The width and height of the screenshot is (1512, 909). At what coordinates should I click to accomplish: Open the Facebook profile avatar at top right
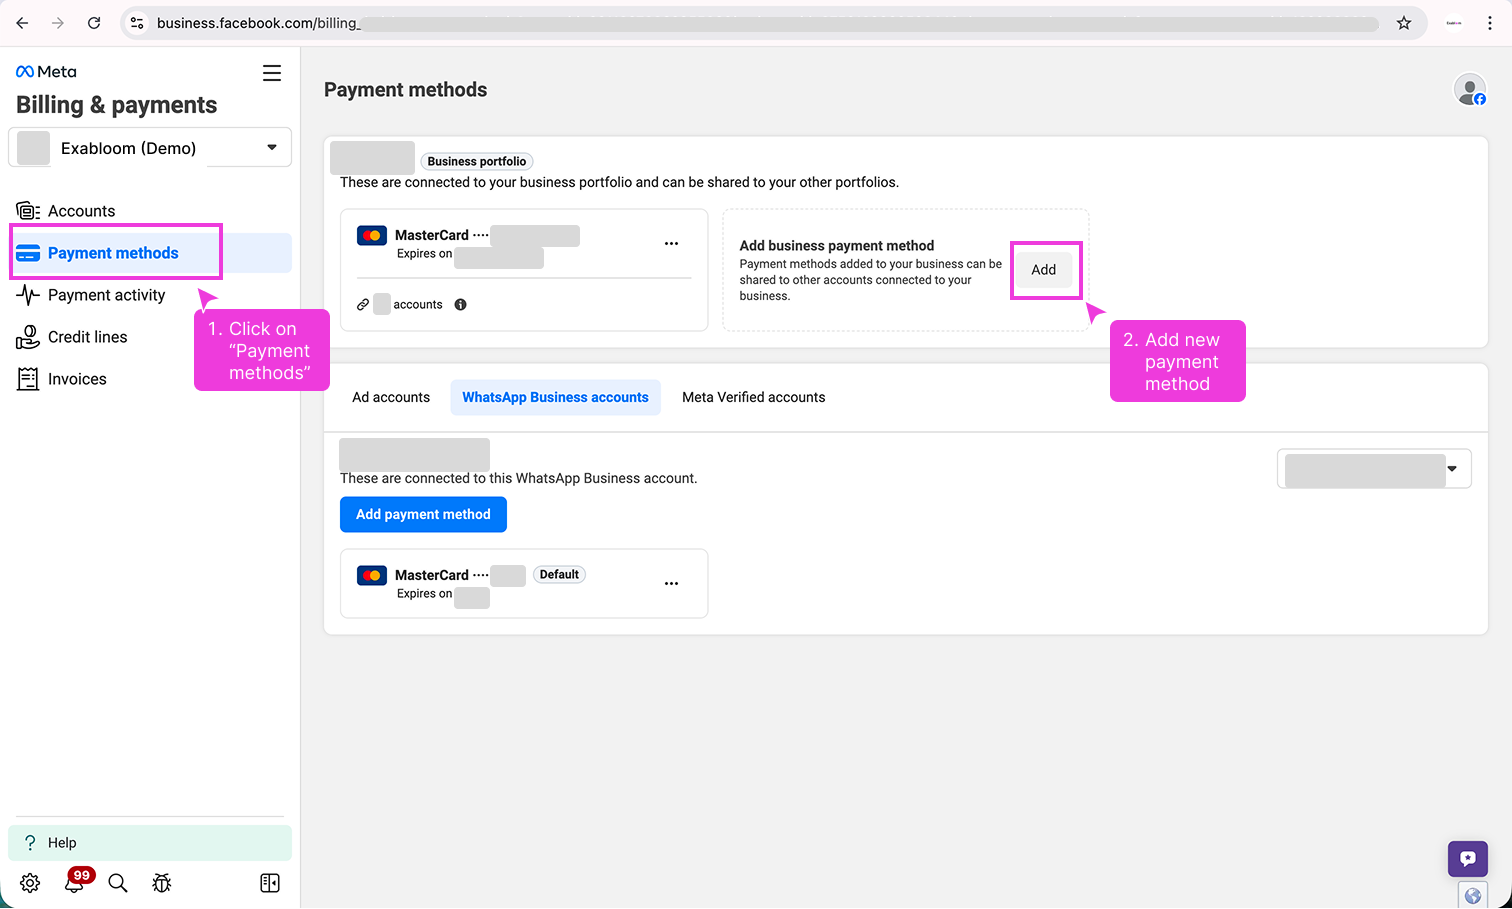(1470, 90)
